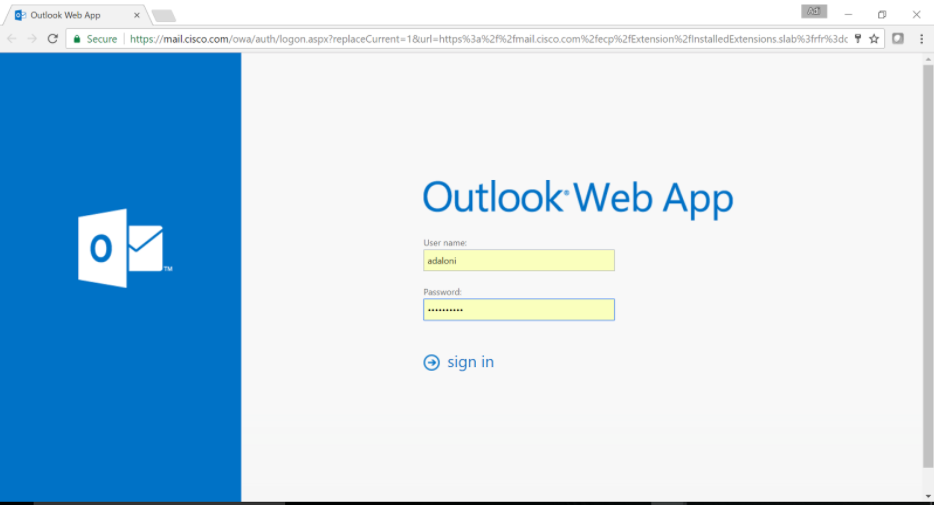Bookmark this page with the star icon
This screenshot has height=505, width=934.
click(x=874, y=39)
